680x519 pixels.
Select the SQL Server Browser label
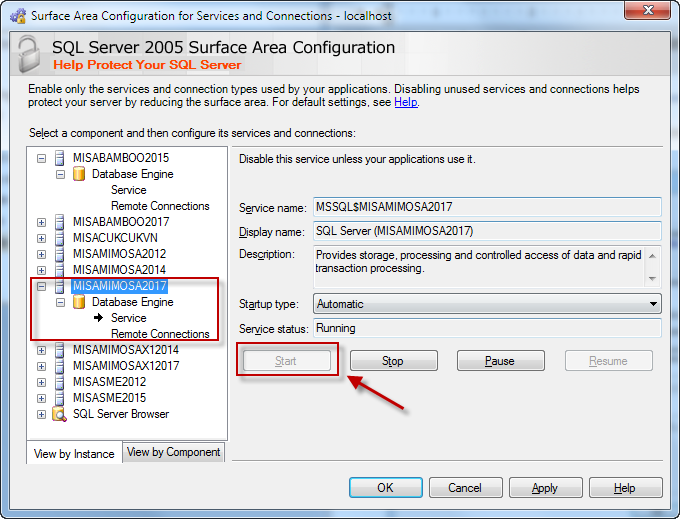pos(121,414)
